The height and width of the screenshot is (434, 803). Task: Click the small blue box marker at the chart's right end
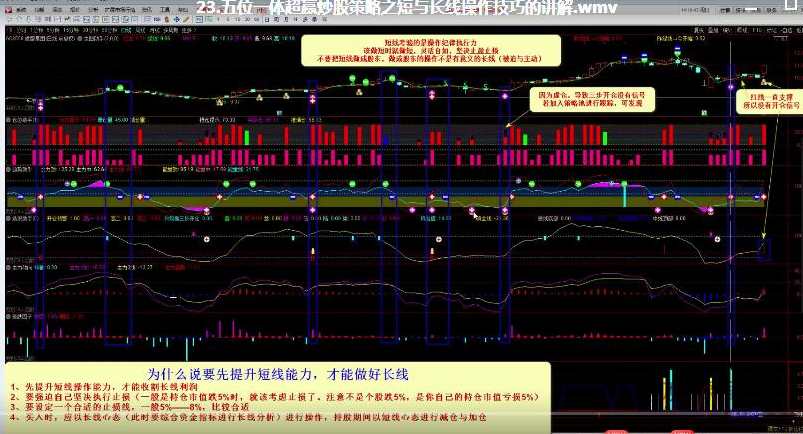[764, 246]
